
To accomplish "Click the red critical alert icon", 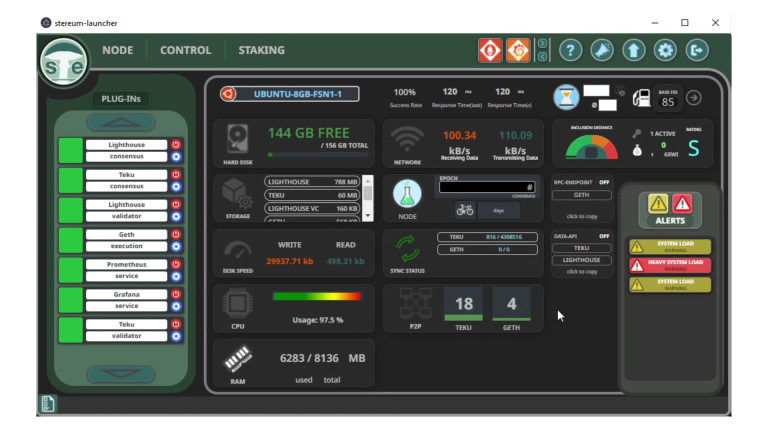I will point(682,203).
